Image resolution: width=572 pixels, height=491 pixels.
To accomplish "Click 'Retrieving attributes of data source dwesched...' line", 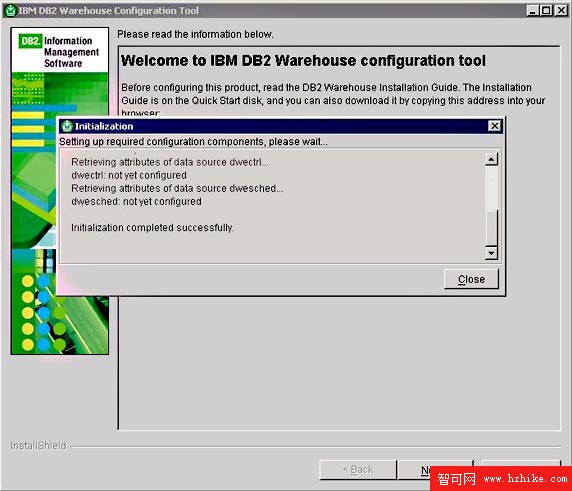I will tap(177, 188).
